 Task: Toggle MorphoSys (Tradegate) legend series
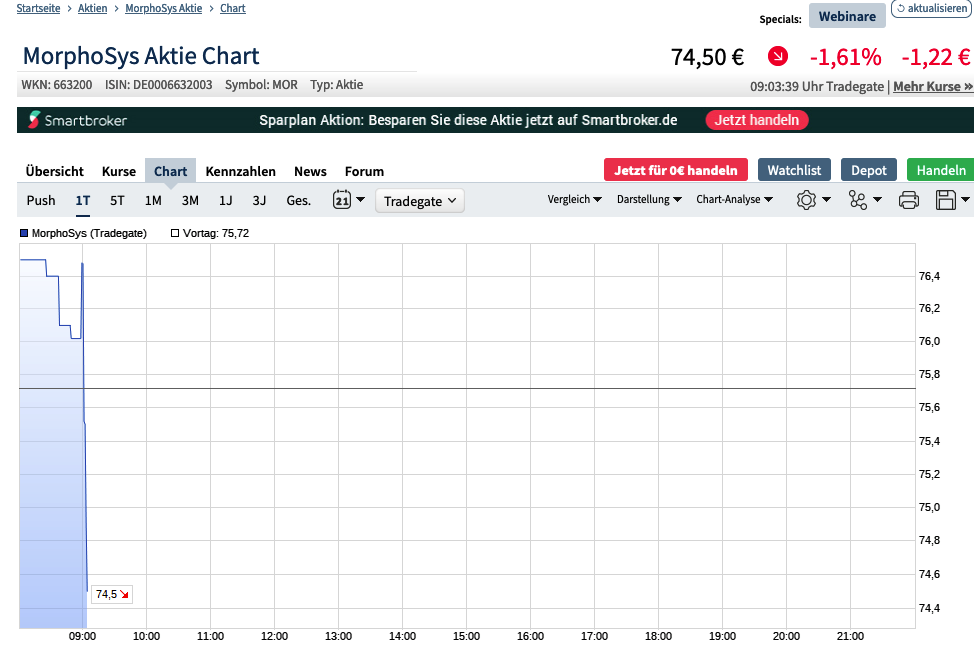tap(88, 233)
